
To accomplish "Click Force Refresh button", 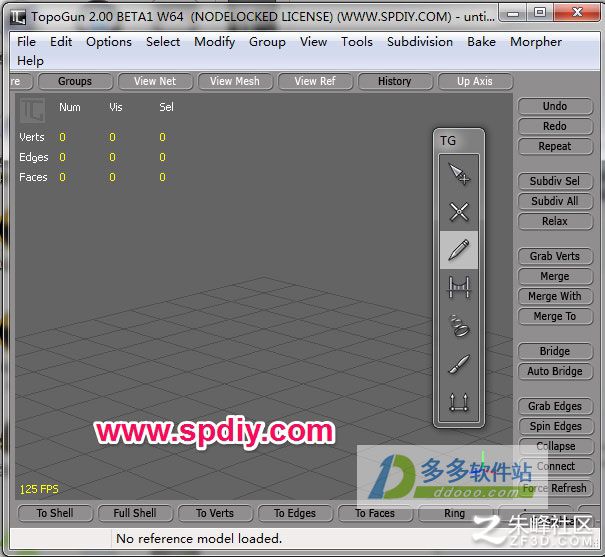I will 555,488.
